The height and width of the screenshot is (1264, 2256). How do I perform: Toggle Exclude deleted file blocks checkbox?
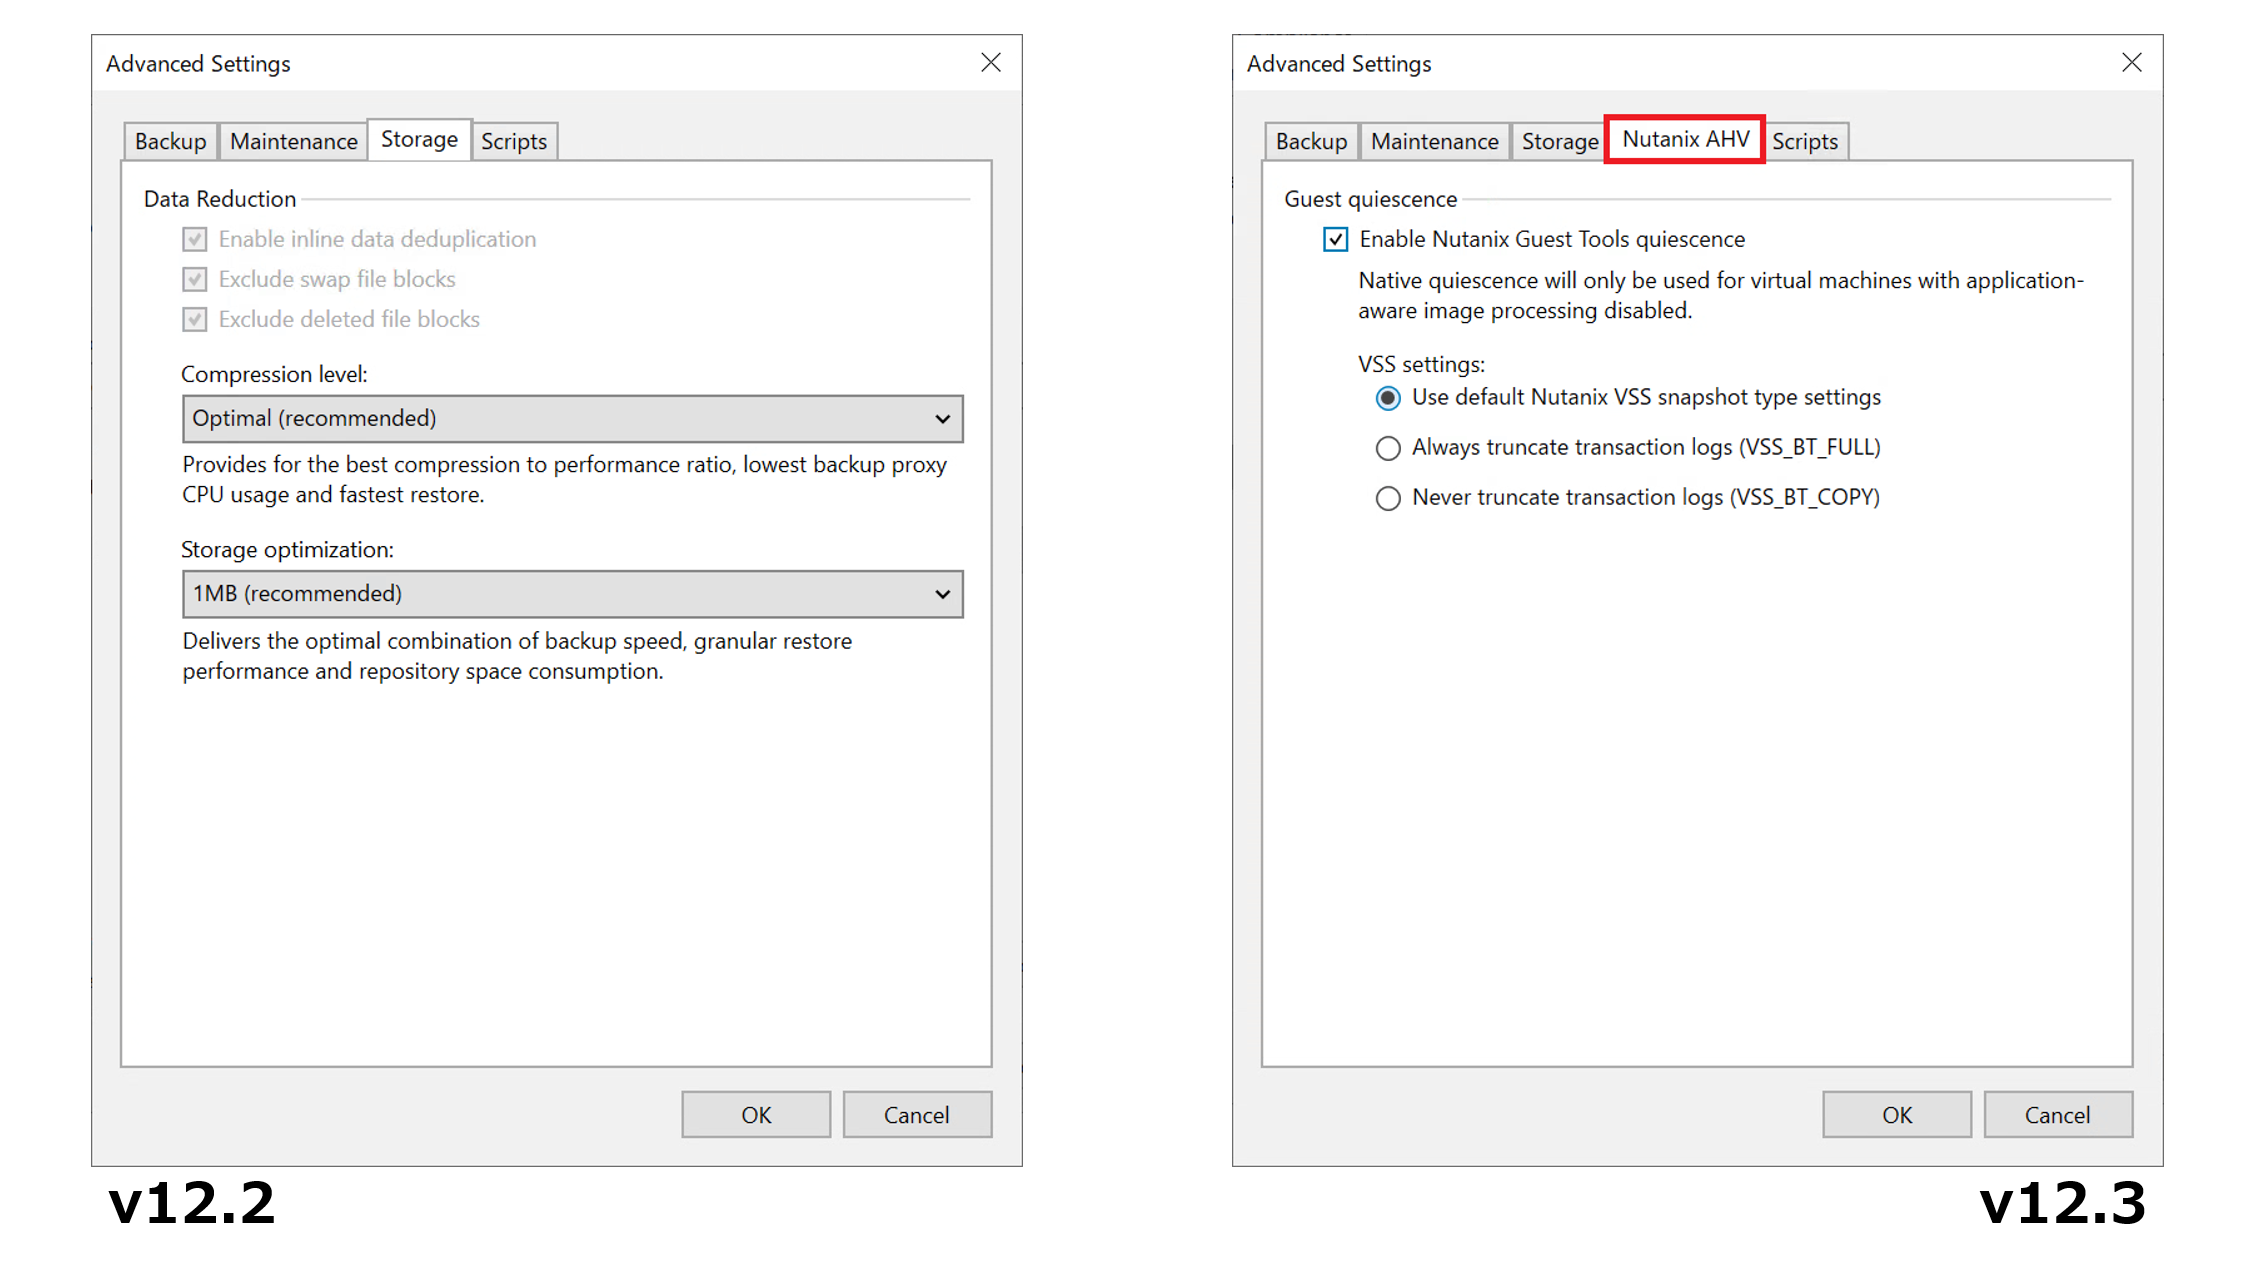pos(195,319)
